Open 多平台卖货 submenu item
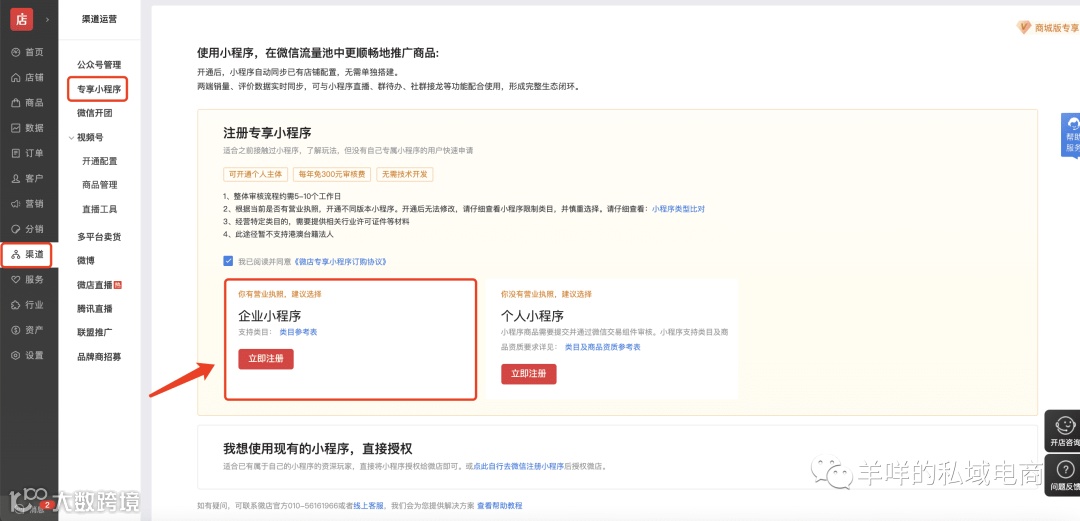This screenshot has height=521, width=1080. click(99, 237)
